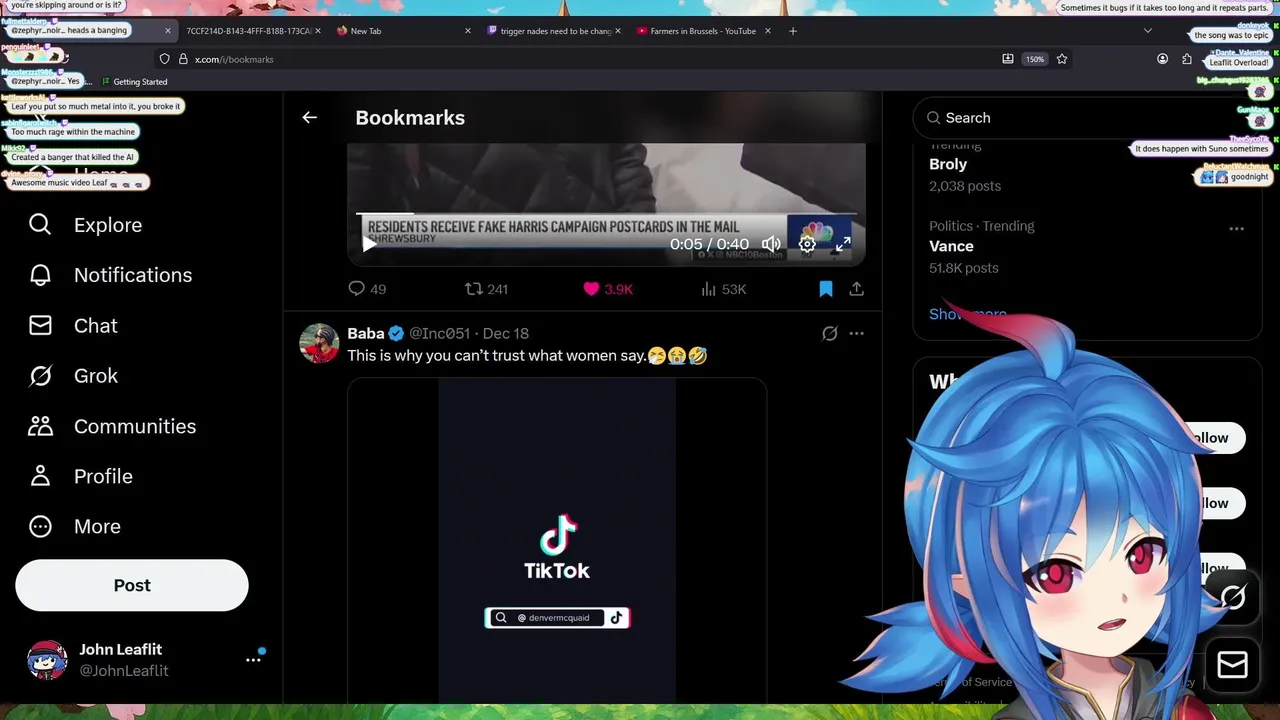
Task: Open the trending topic Vance
Action: (951, 246)
